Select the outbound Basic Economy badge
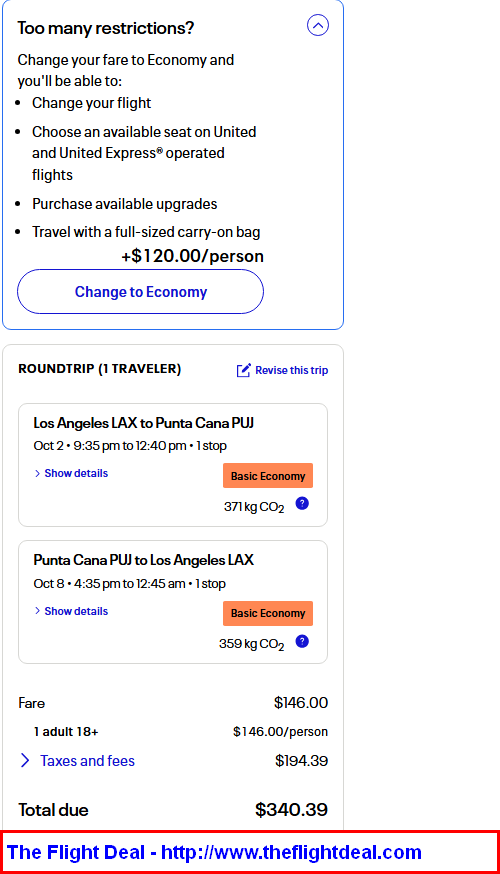The image size is (500, 874). [x=268, y=476]
